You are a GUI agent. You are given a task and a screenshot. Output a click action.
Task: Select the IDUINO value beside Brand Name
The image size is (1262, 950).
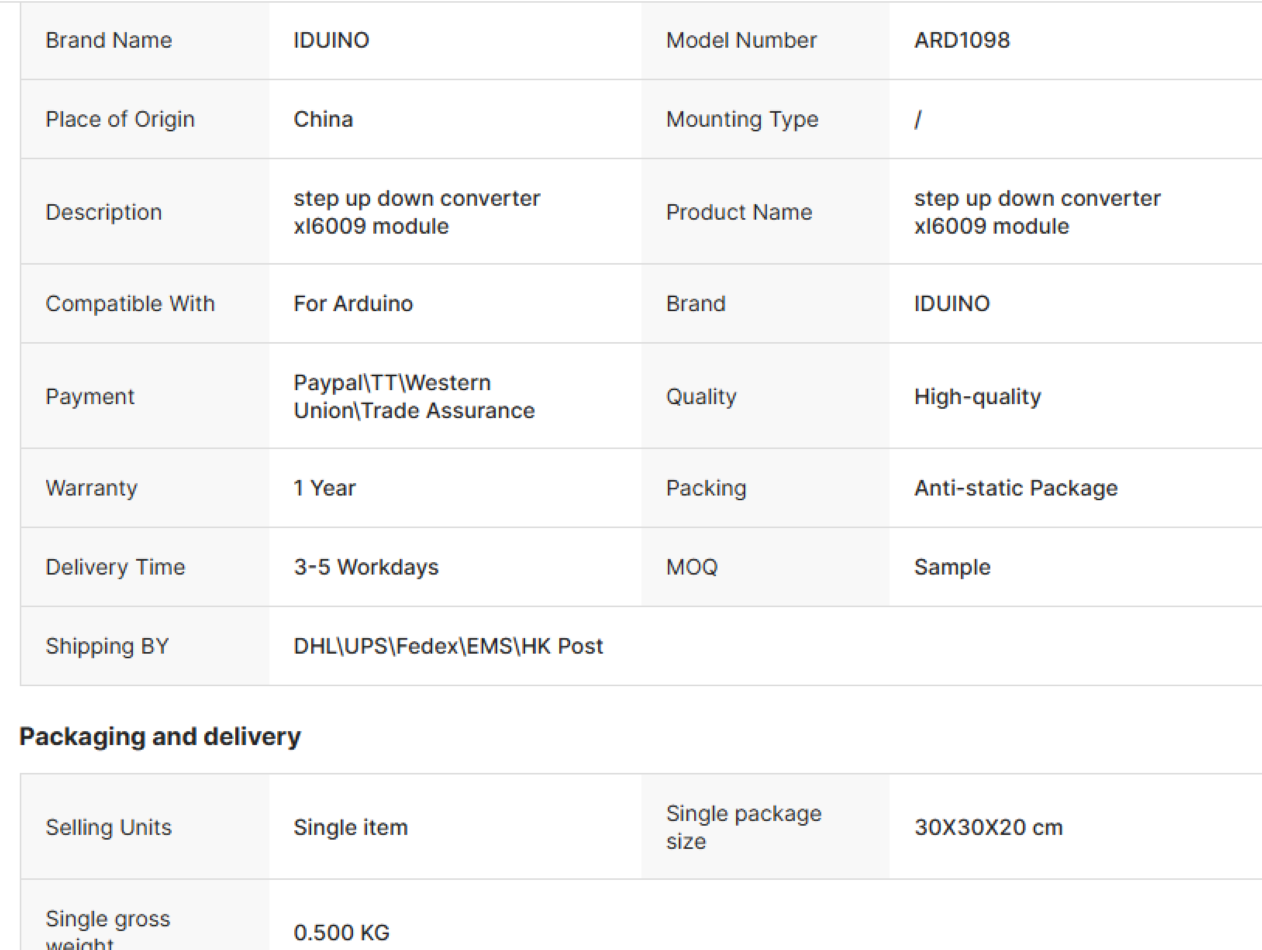[331, 40]
